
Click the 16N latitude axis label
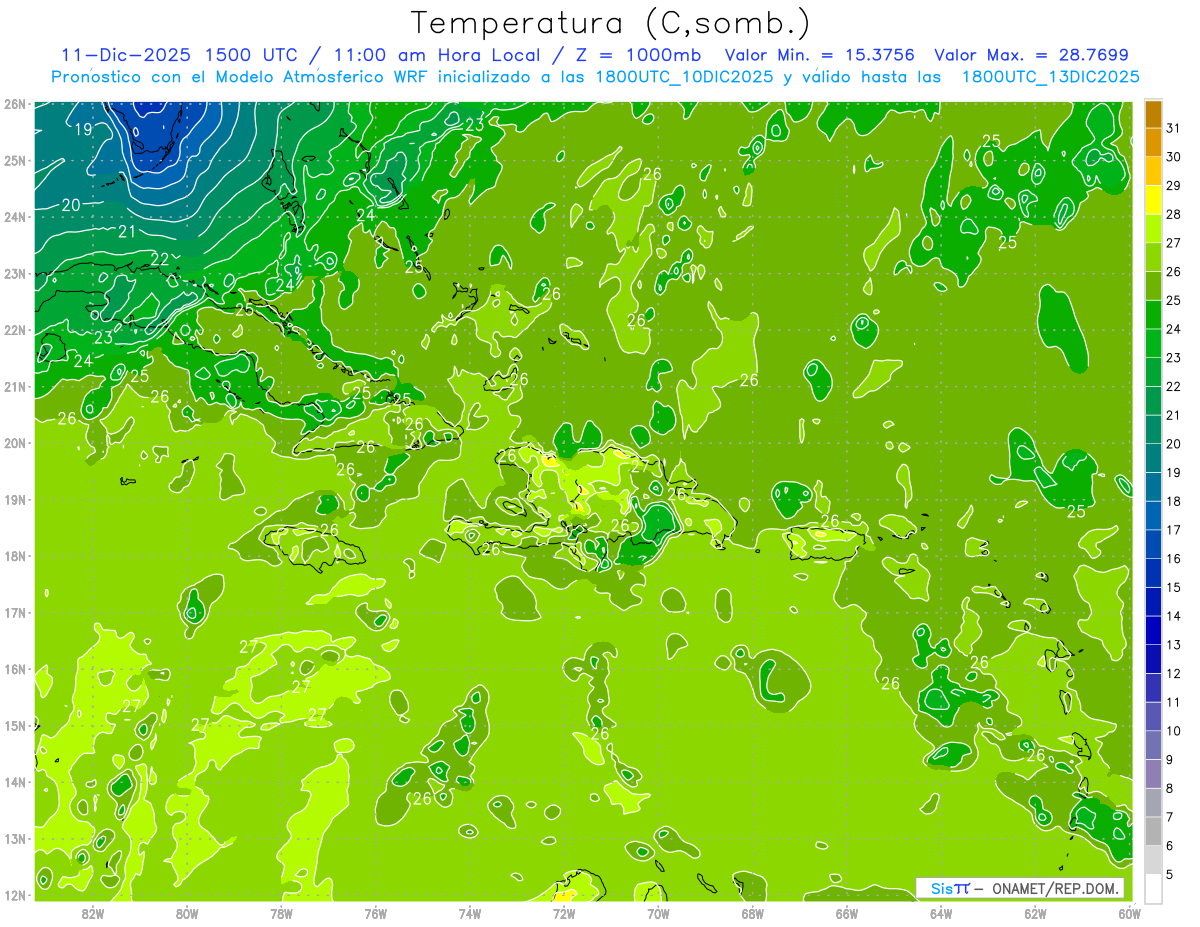click(x=14, y=669)
